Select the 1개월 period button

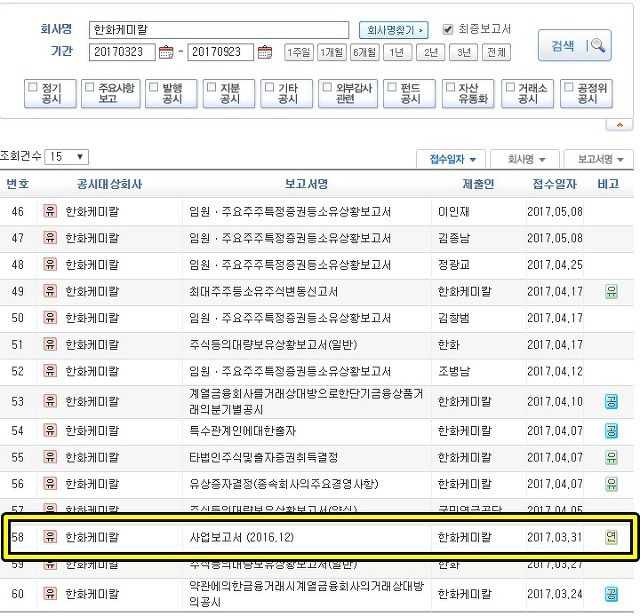pyautogui.click(x=331, y=53)
